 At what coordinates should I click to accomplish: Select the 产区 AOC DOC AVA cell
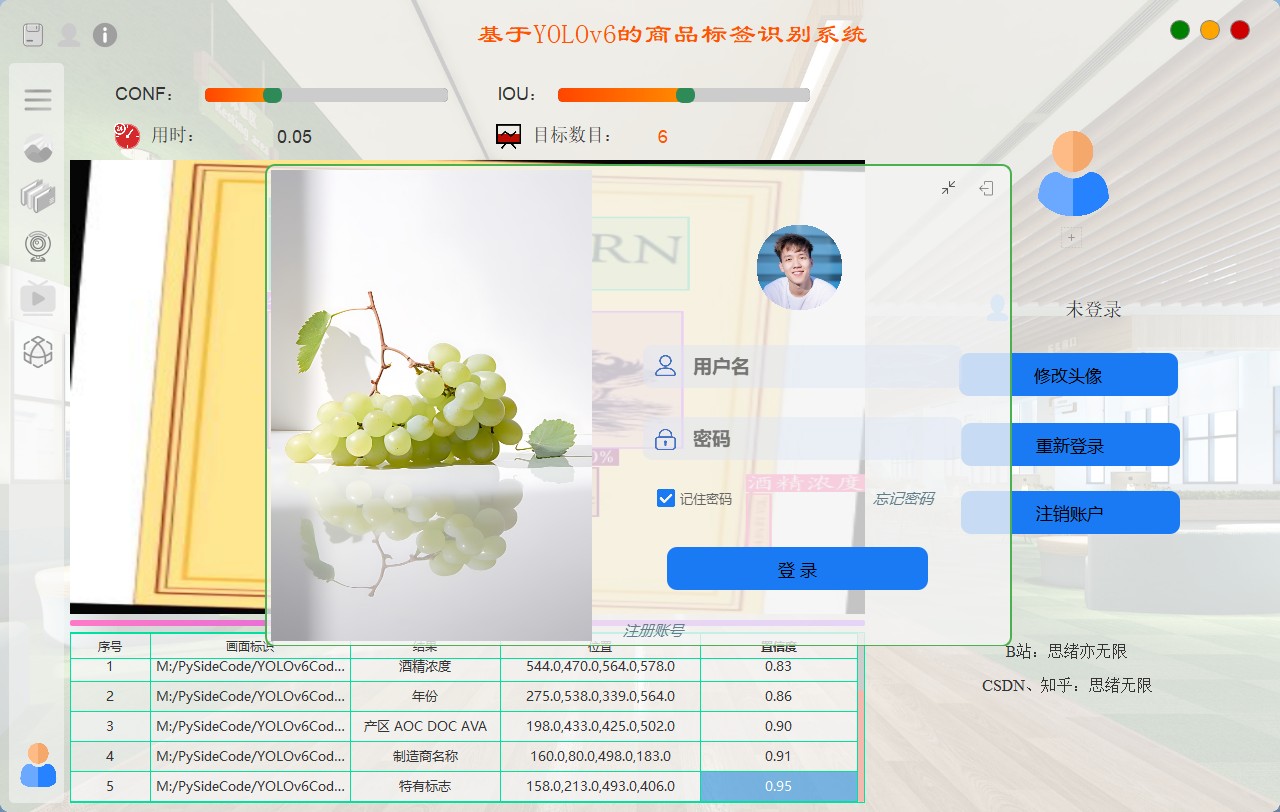(425, 726)
